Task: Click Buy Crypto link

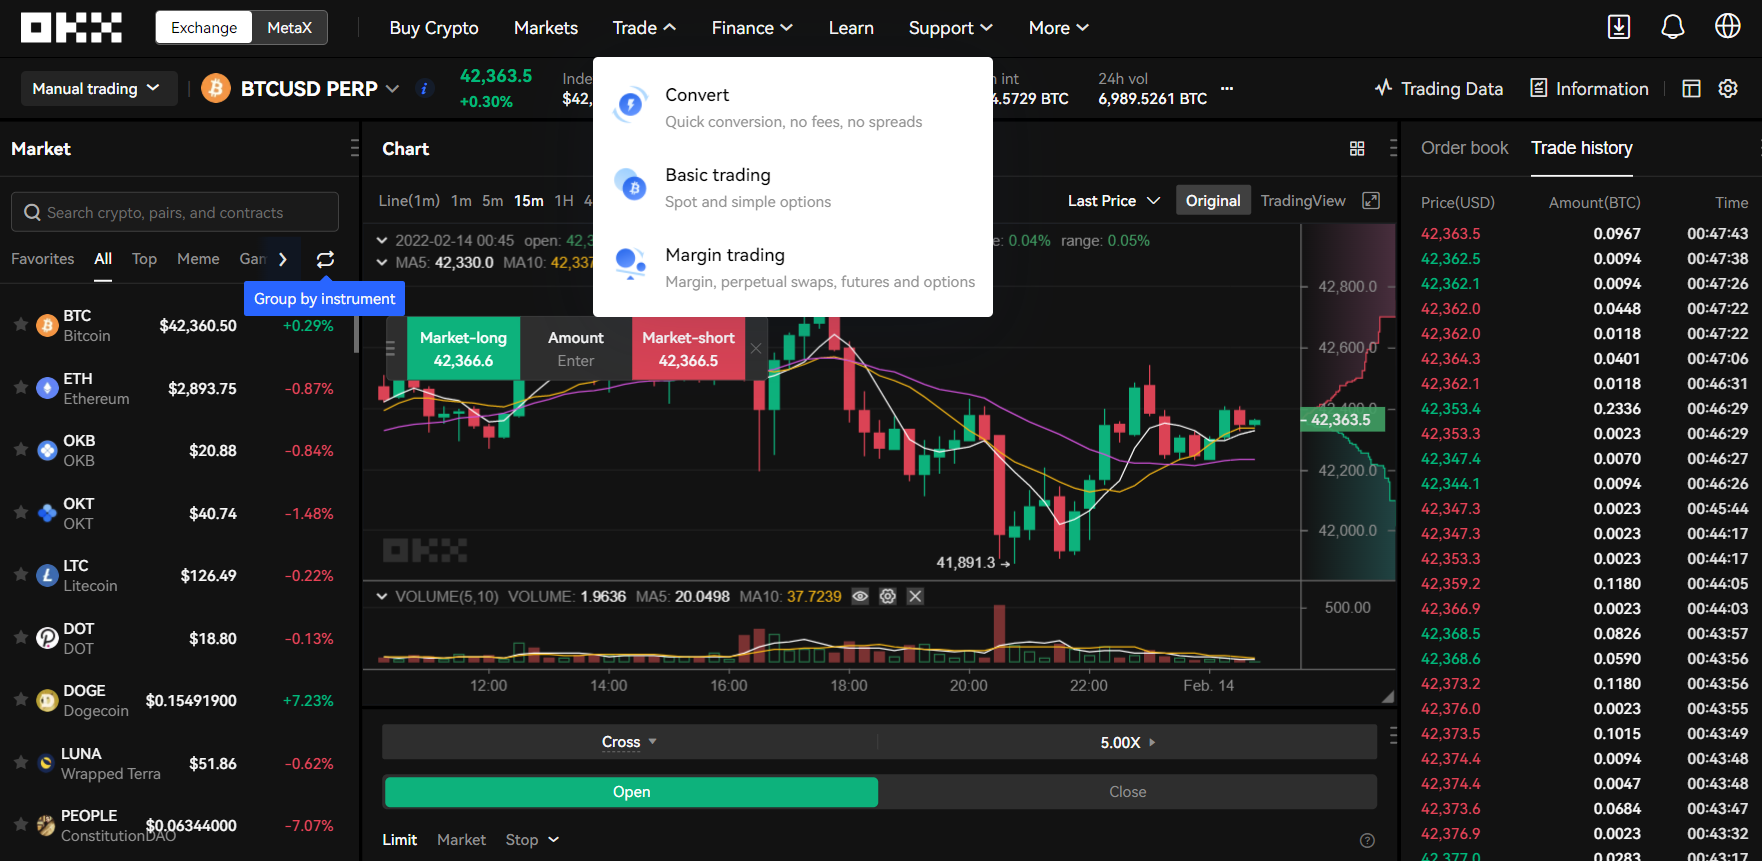Action: point(434,28)
